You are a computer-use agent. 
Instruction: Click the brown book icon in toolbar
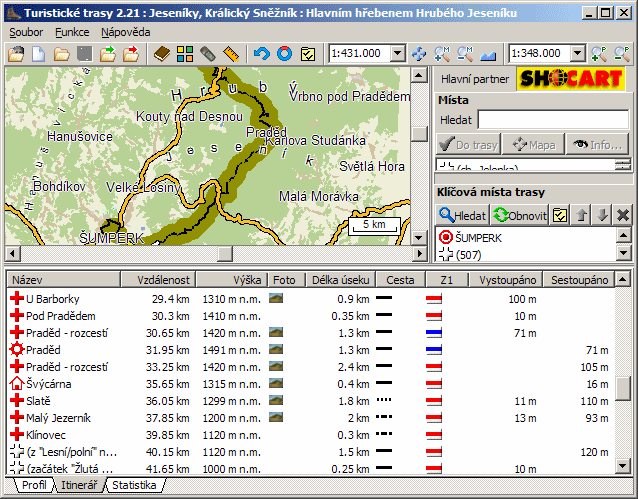click(161, 53)
